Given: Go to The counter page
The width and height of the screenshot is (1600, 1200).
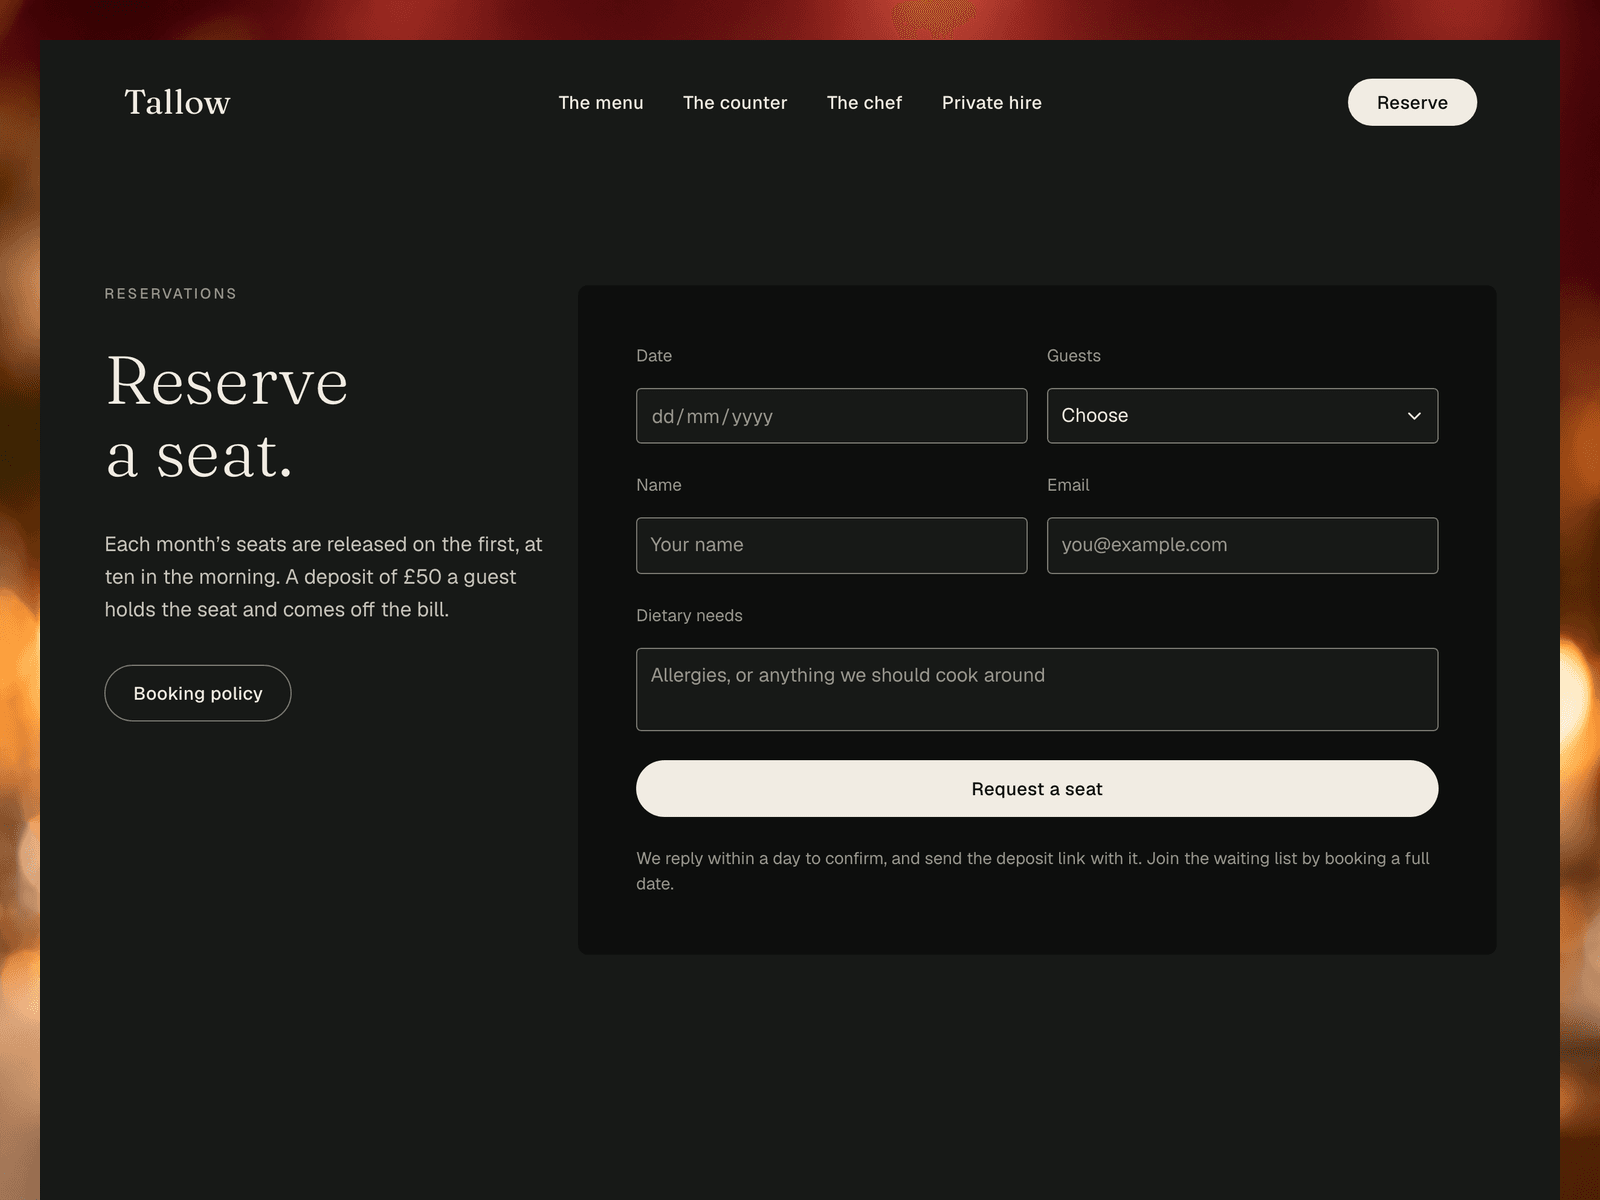Looking at the screenshot, I should pyautogui.click(x=735, y=103).
